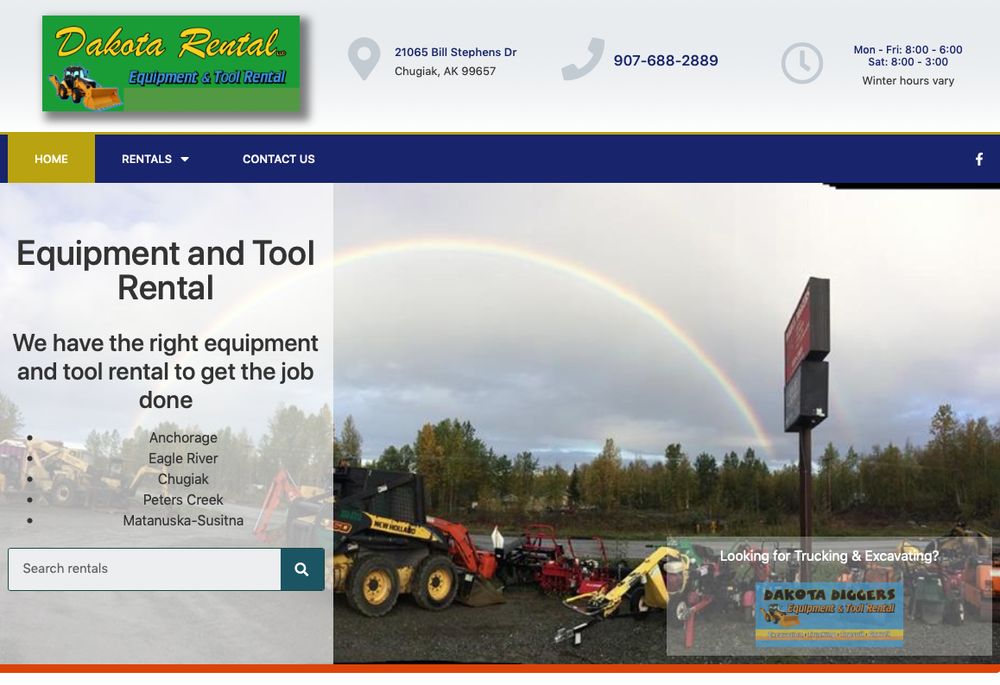Click the Equipment and Tool Rental heading

click(x=166, y=270)
